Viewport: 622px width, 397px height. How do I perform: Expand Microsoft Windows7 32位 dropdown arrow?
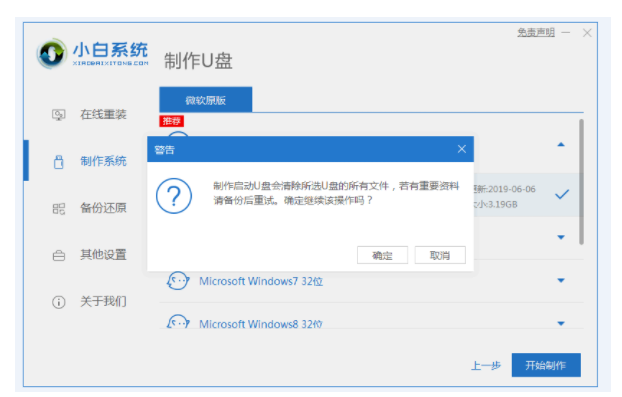point(561,281)
